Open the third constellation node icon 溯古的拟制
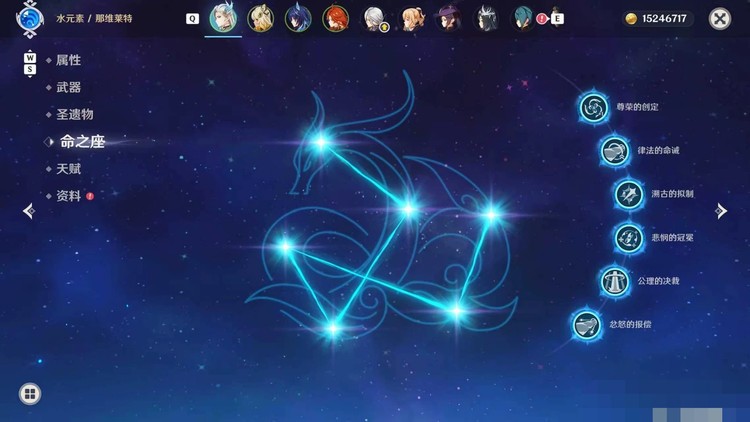Image resolution: width=750 pixels, height=422 pixels. pos(629,194)
